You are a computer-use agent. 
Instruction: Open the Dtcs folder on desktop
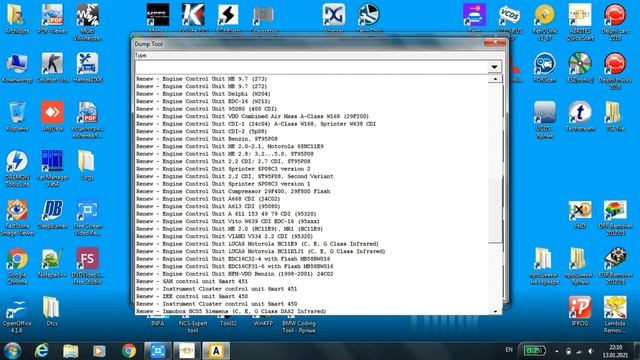[51, 311]
